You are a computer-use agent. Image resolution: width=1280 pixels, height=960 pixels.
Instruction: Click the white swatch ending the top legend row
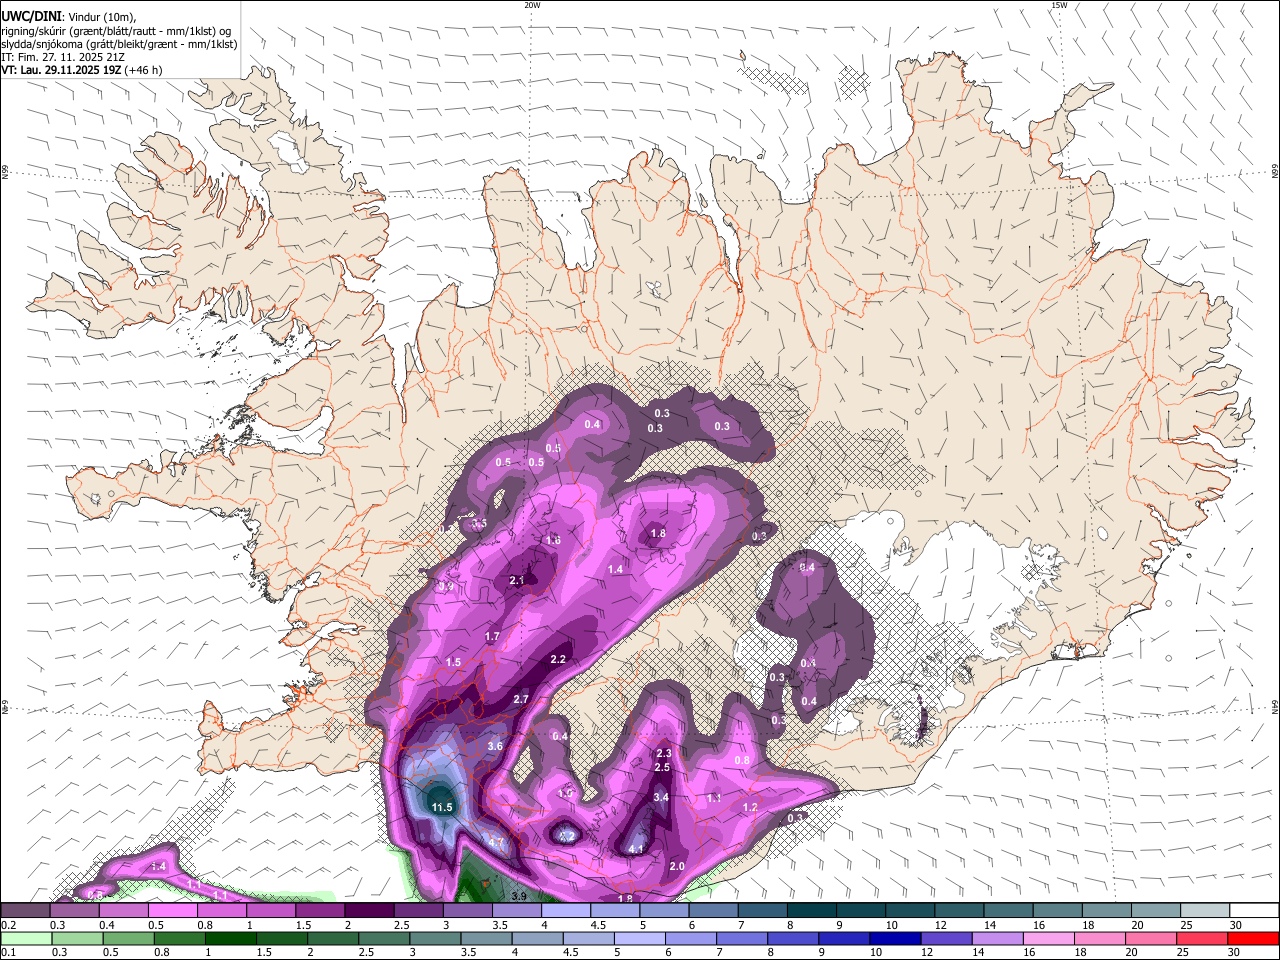1254,910
